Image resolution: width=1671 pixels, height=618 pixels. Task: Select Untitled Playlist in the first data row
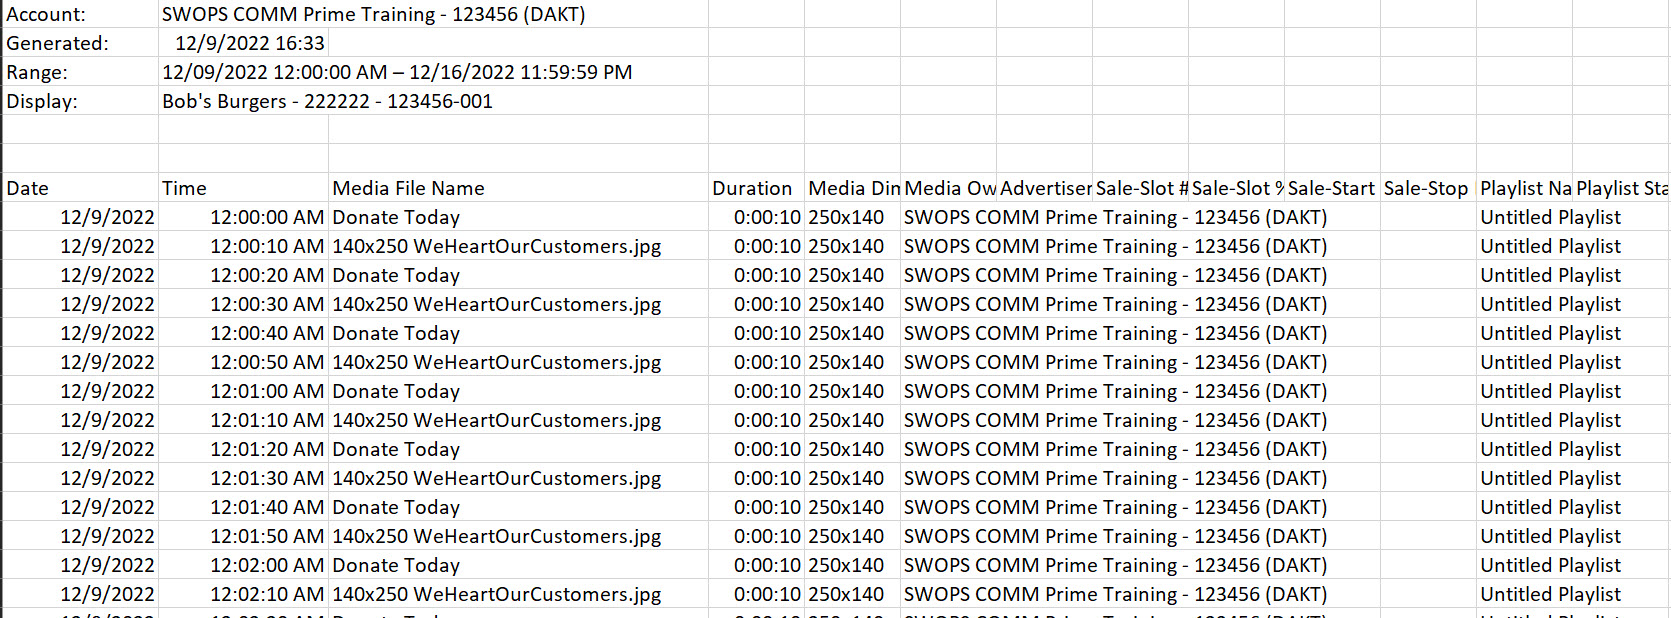point(1550,218)
